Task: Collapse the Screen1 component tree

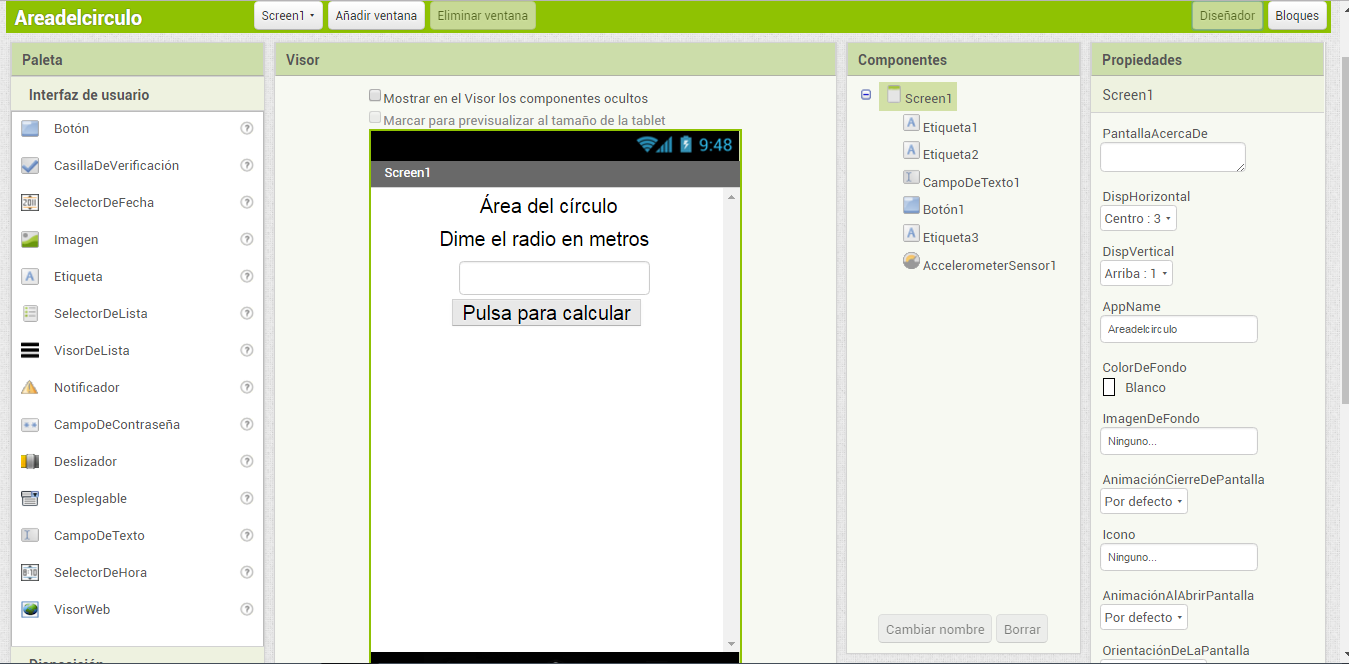Action: click(x=864, y=96)
